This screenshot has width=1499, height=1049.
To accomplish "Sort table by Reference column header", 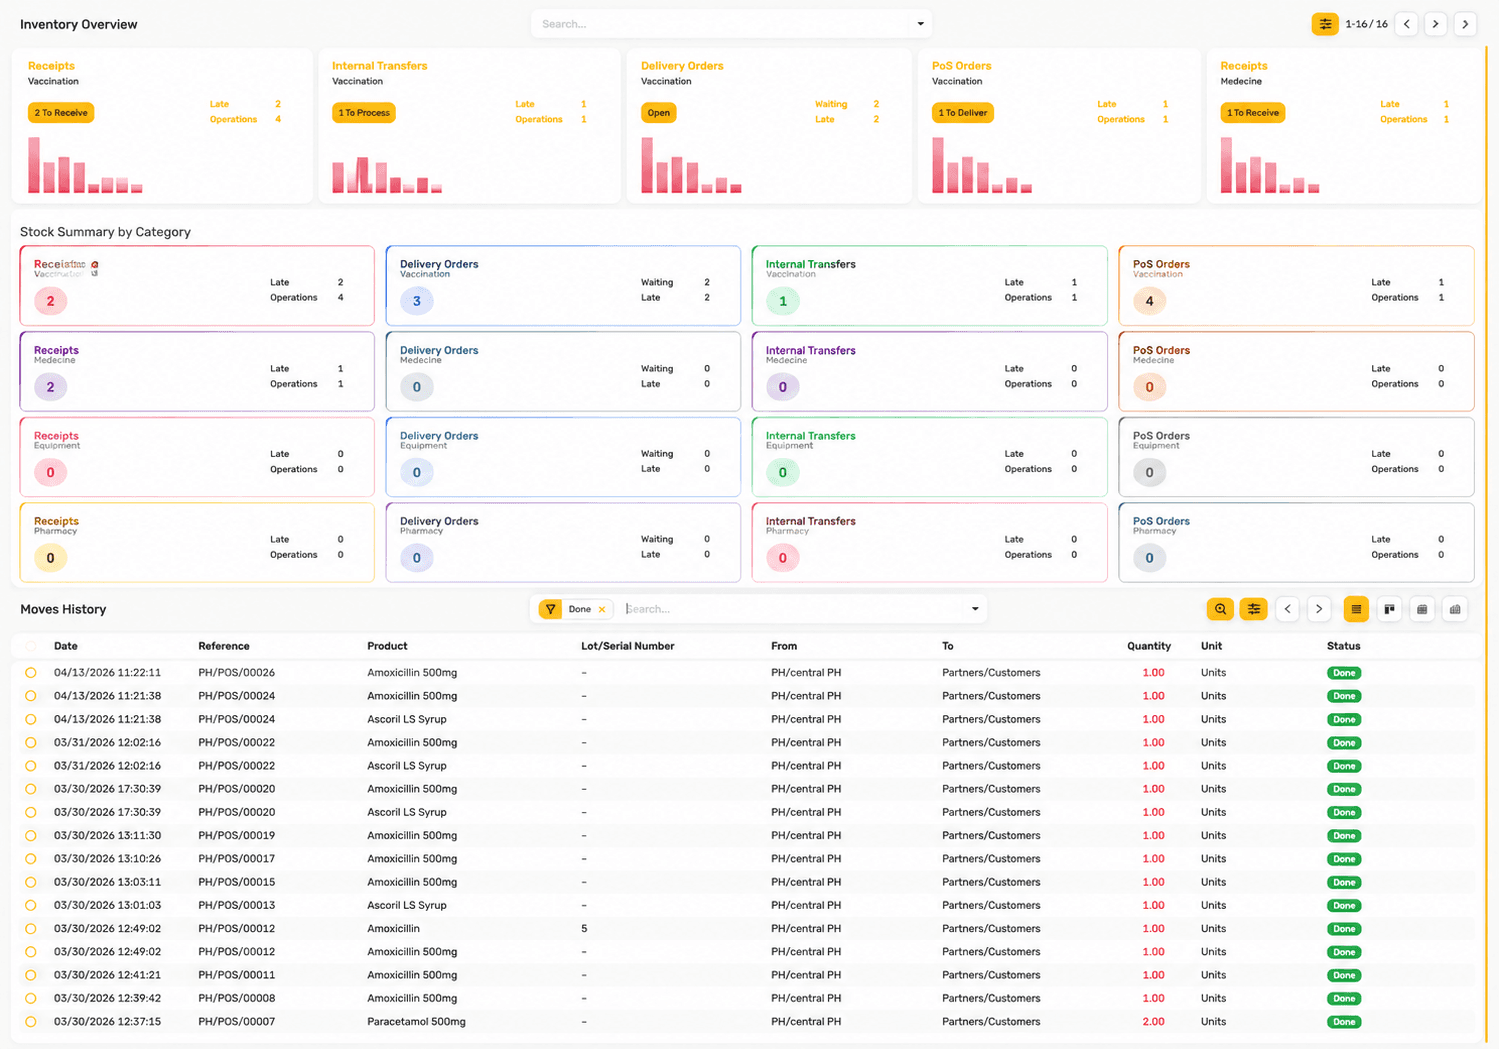I will pyautogui.click(x=224, y=646).
